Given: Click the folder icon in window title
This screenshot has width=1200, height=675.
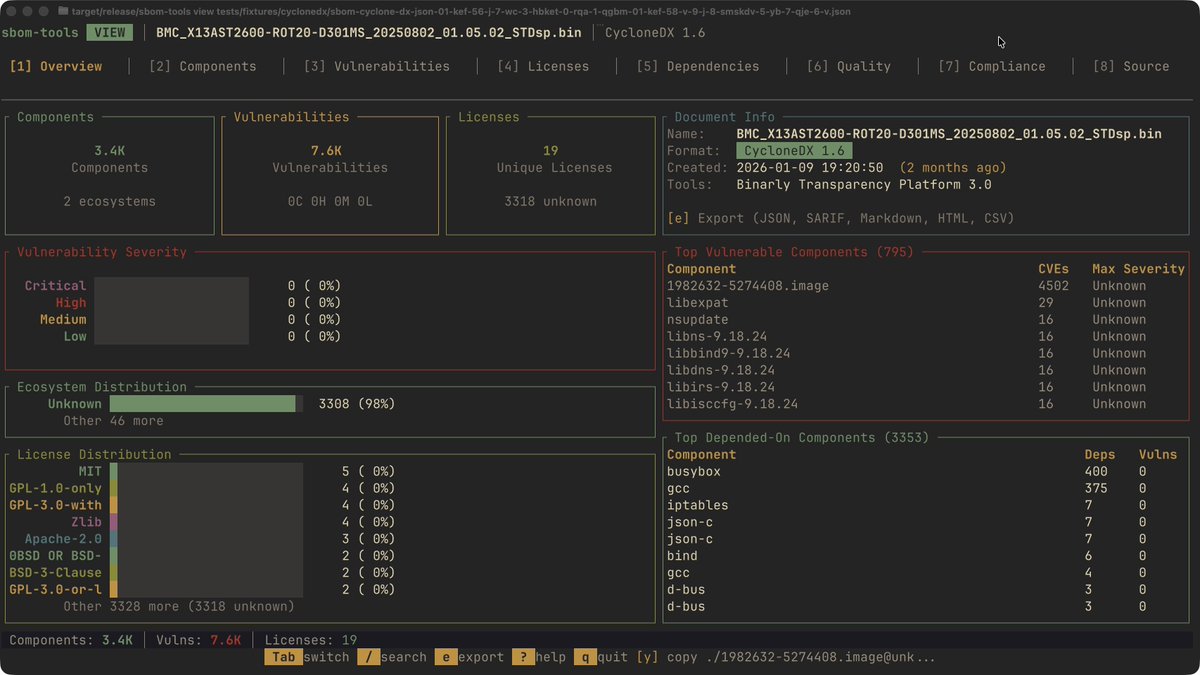Looking at the screenshot, I should [64, 11].
